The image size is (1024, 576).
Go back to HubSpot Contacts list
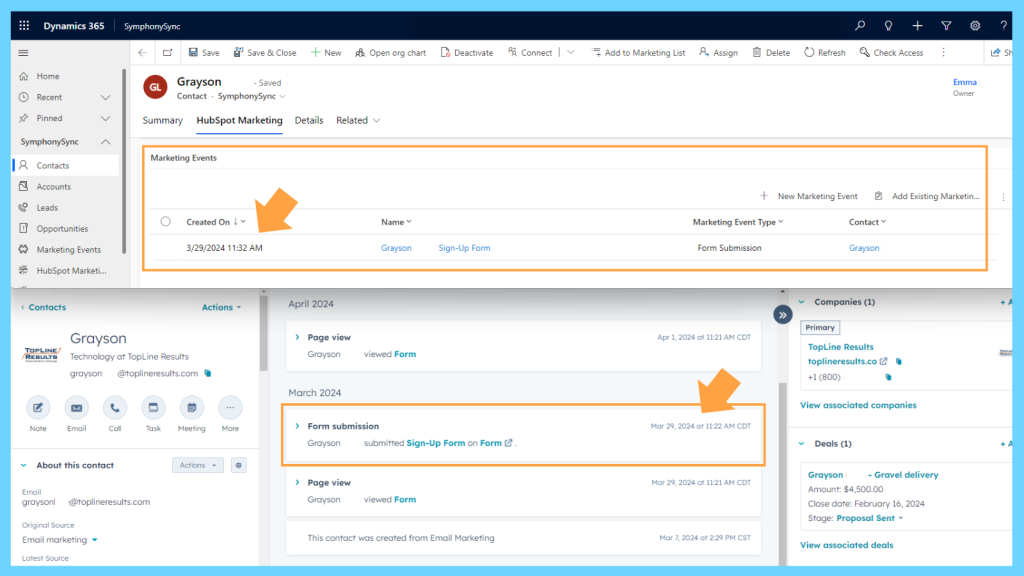tap(43, 307)
